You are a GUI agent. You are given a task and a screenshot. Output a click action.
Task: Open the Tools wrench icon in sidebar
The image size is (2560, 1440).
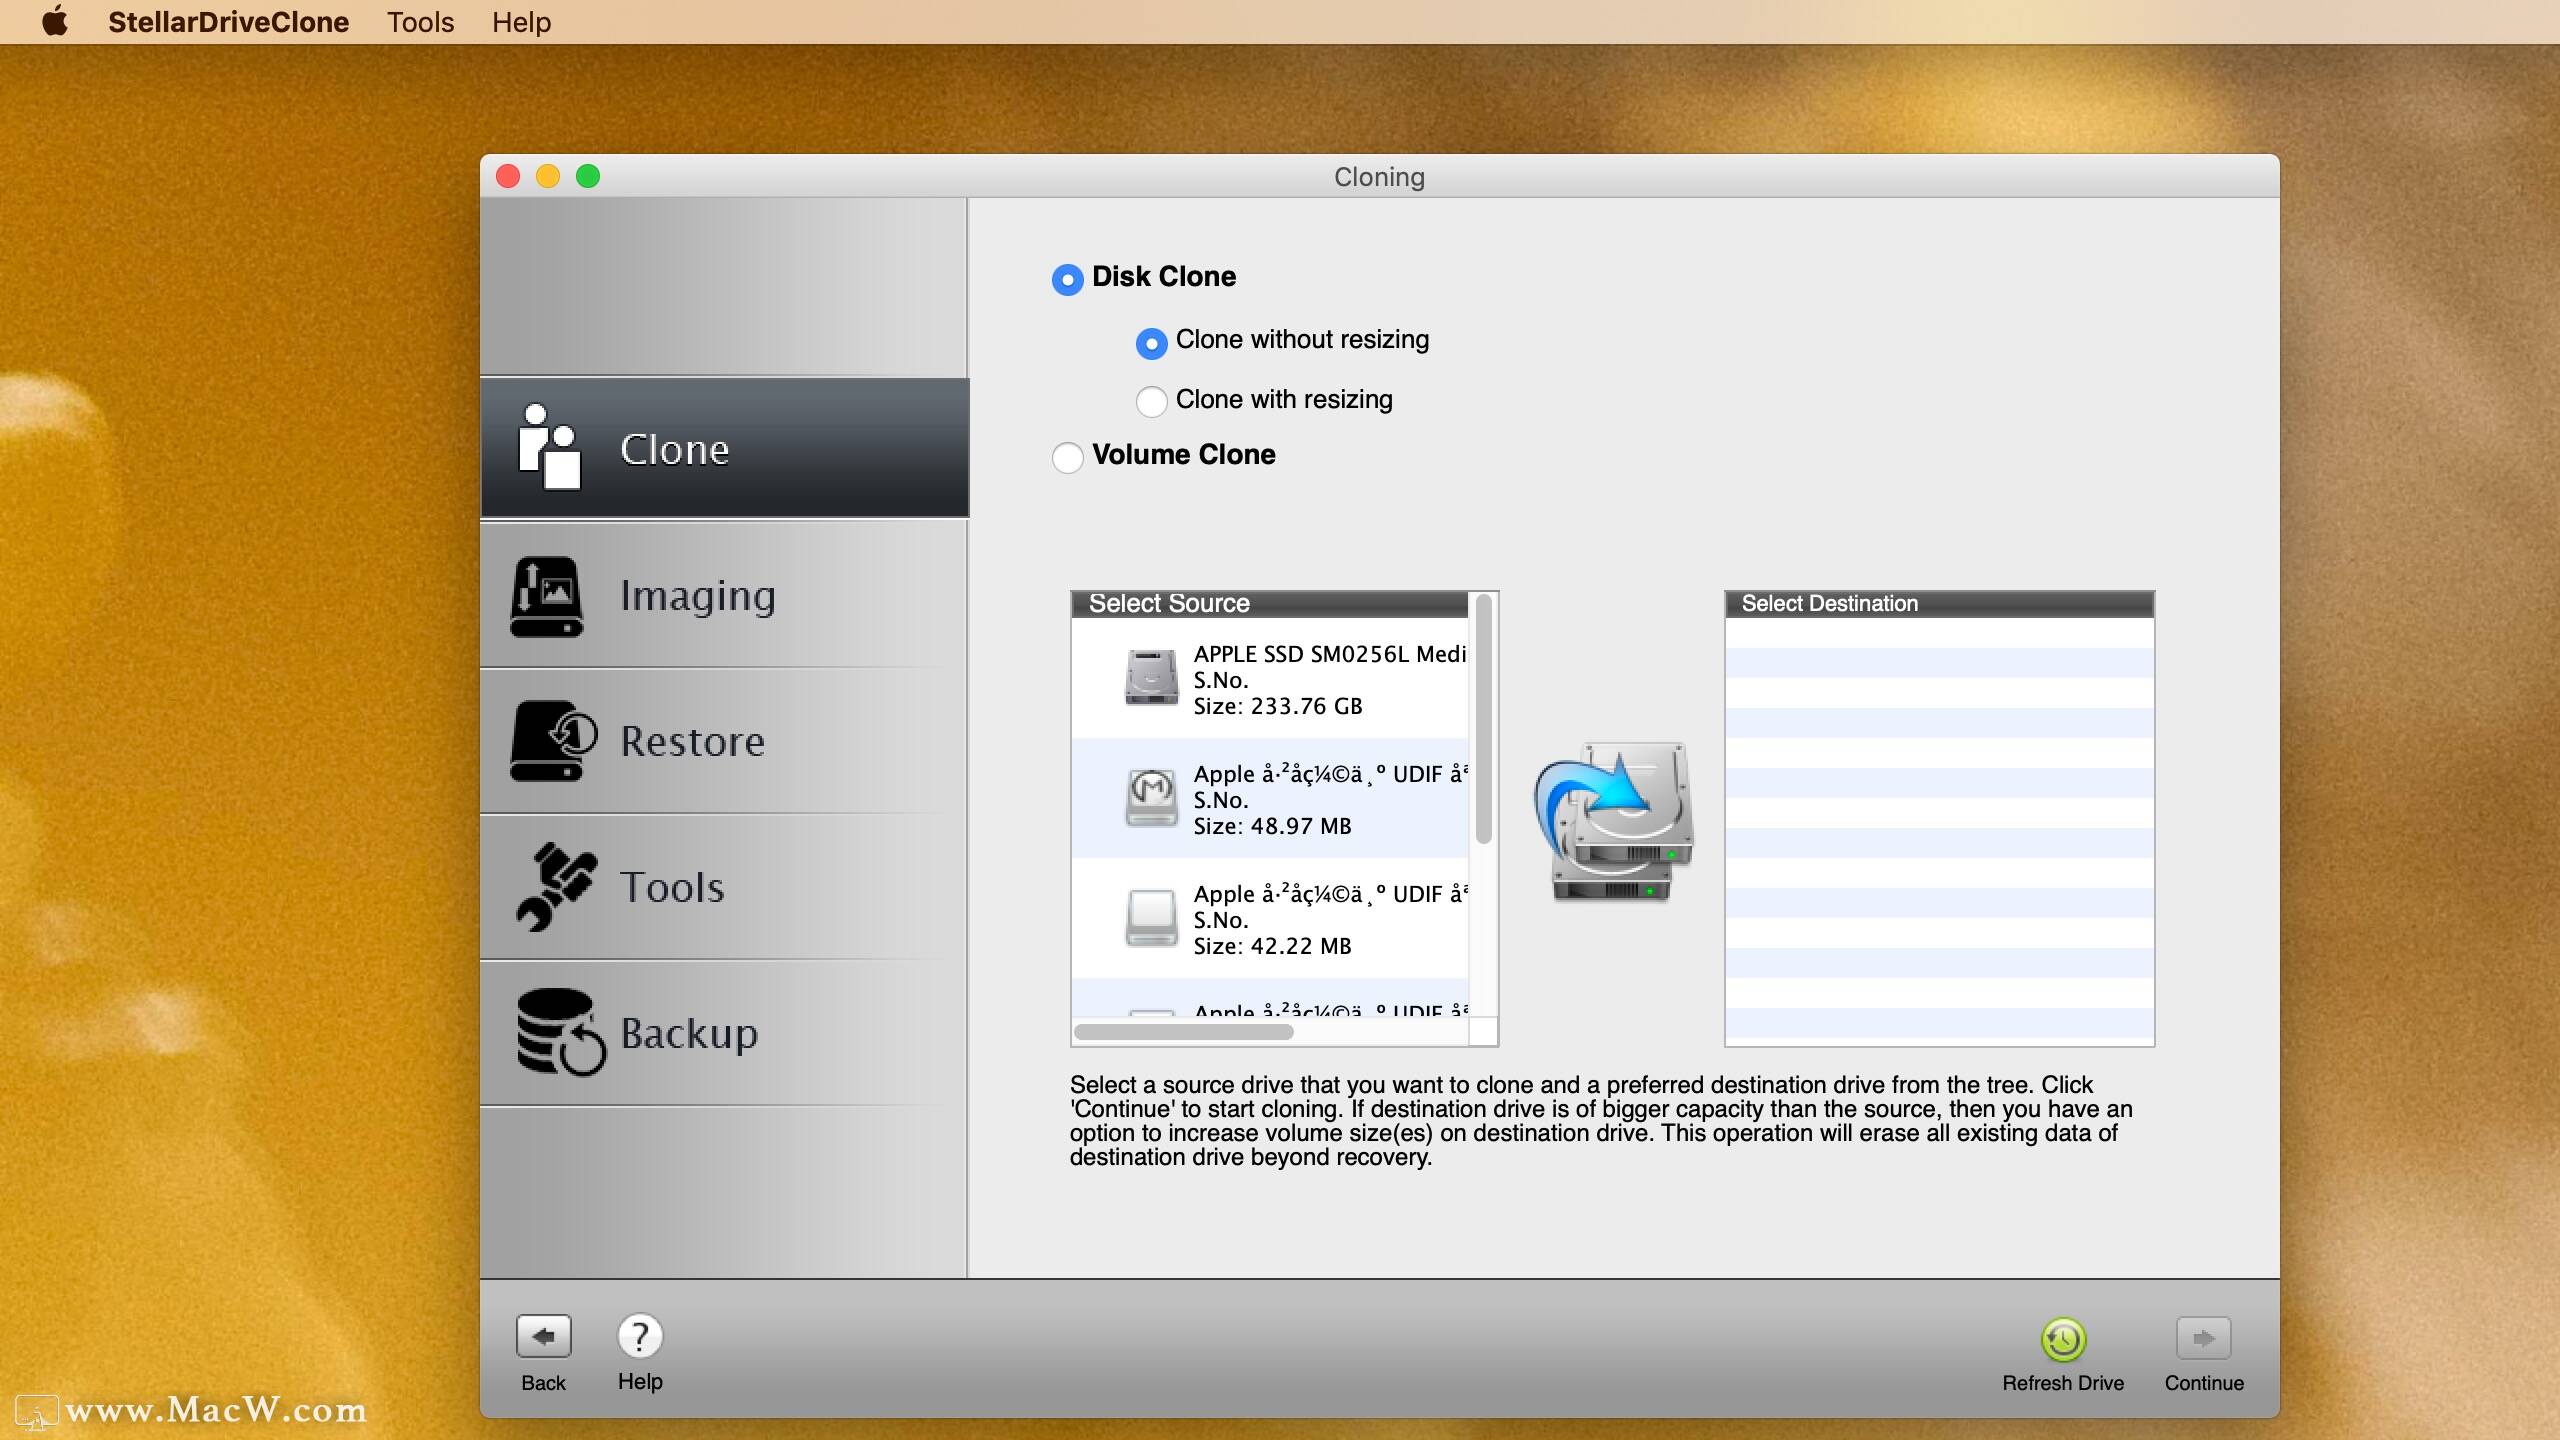(556, 887)
